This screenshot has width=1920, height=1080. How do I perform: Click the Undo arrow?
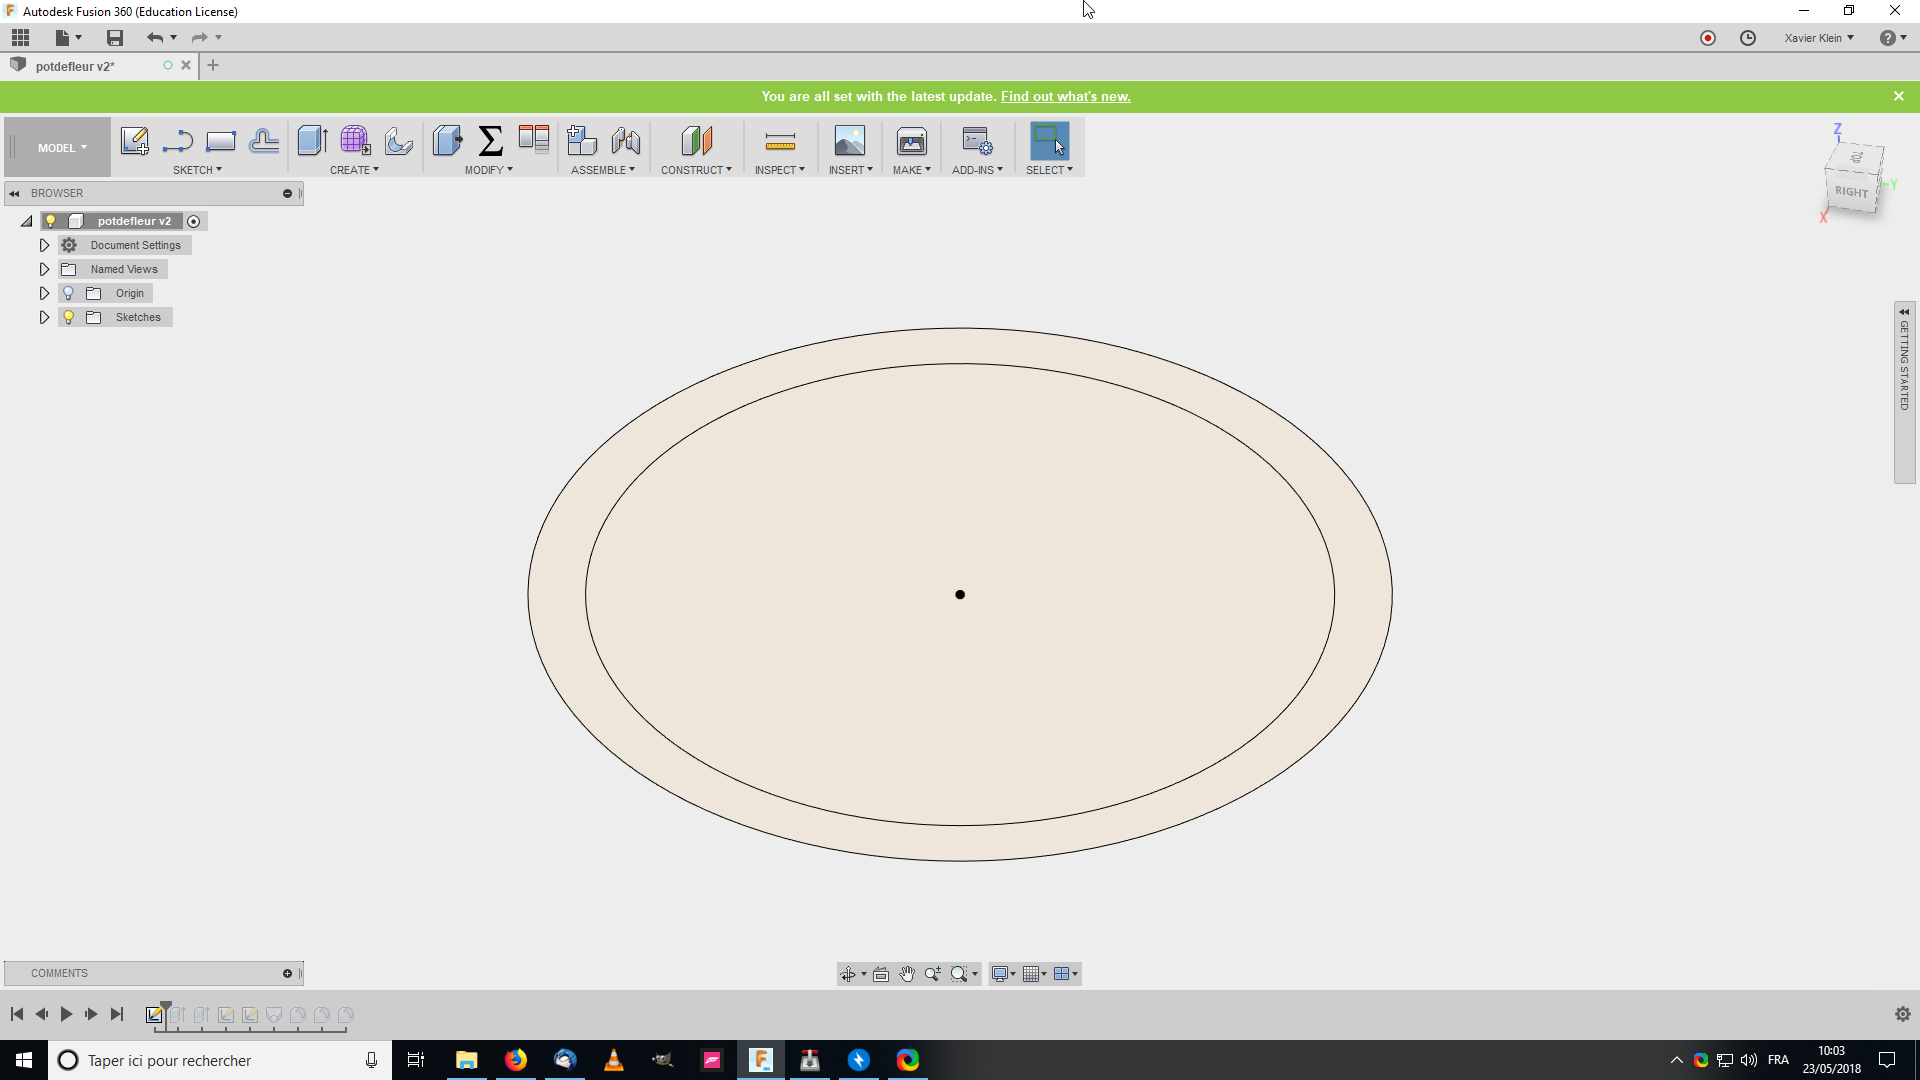tap(155, 38)
